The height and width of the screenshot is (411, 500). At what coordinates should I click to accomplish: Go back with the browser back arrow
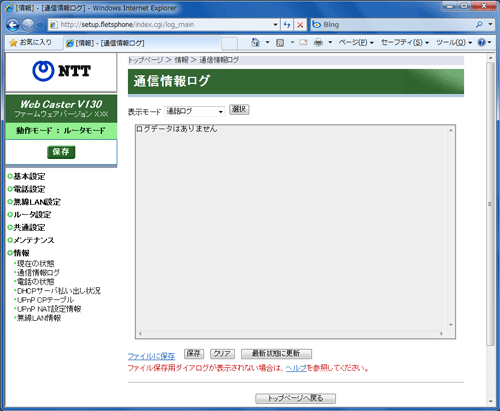[13, 25]
